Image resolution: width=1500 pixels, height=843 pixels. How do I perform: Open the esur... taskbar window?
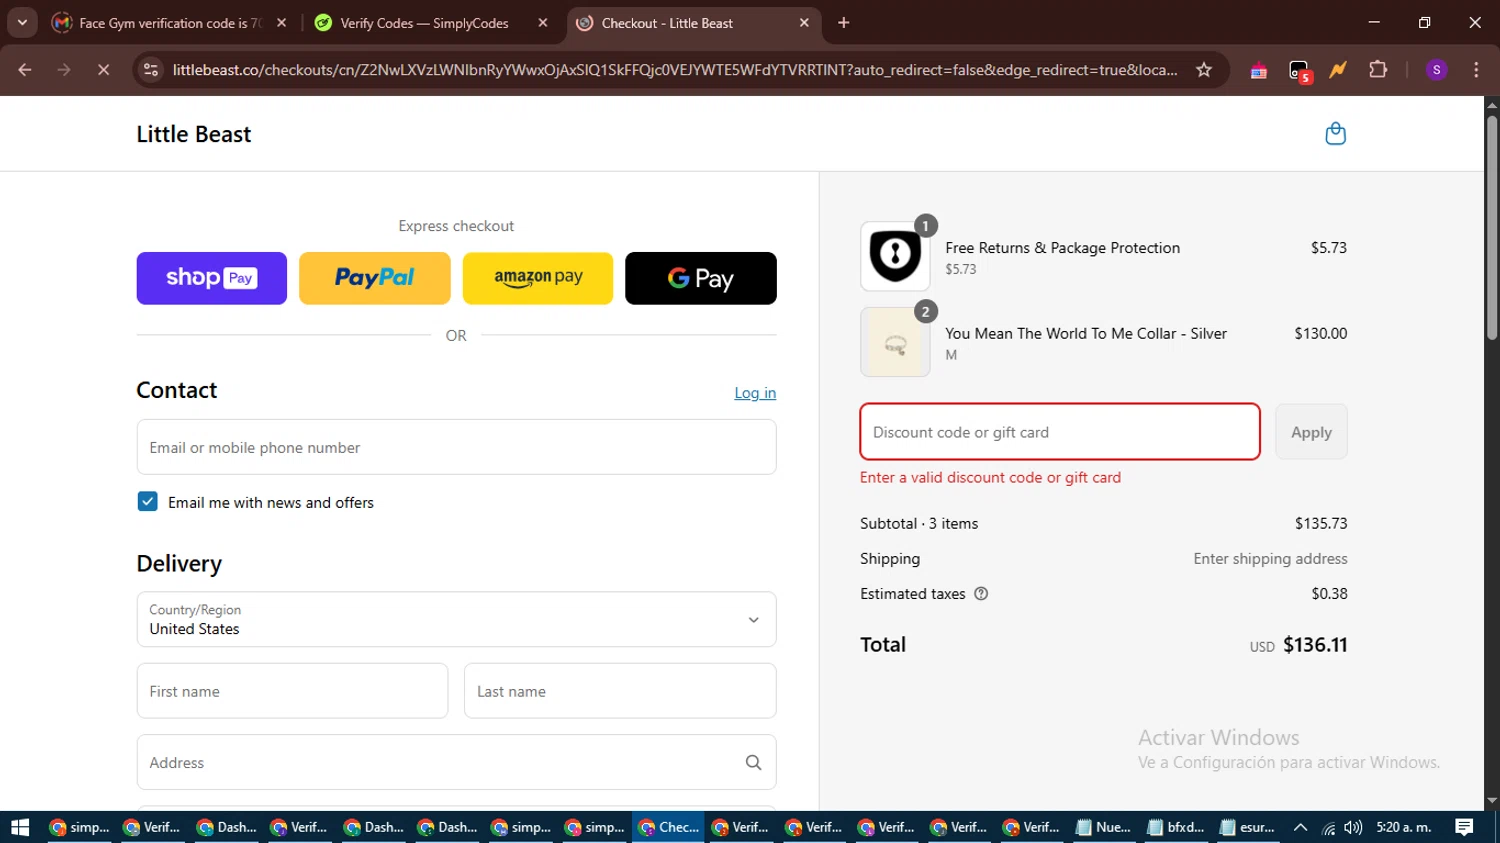(1247, 827)
